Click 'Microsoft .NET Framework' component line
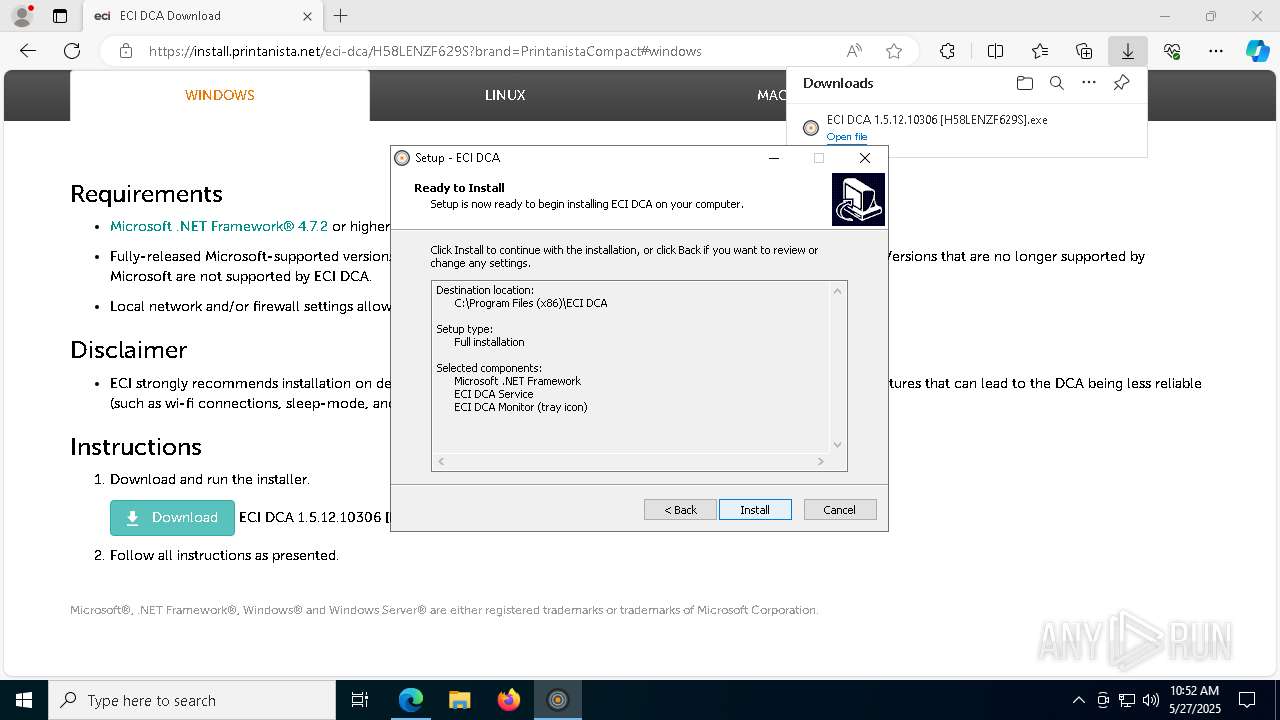This screenshot has width=1280, height=720. coord(517,381)
